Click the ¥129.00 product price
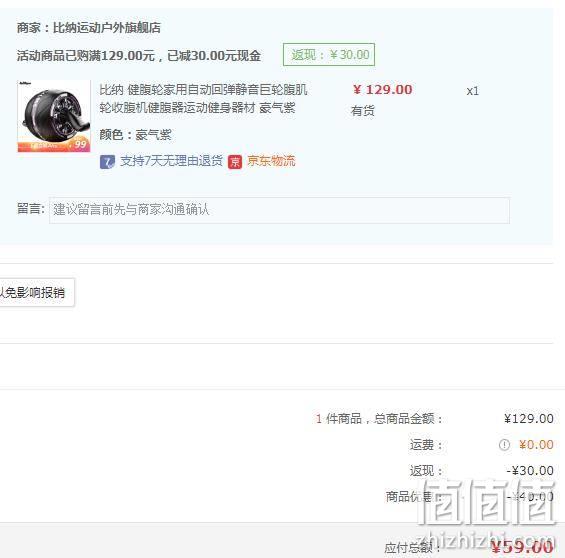Screen dimensions: 565x558 point(382,90)
